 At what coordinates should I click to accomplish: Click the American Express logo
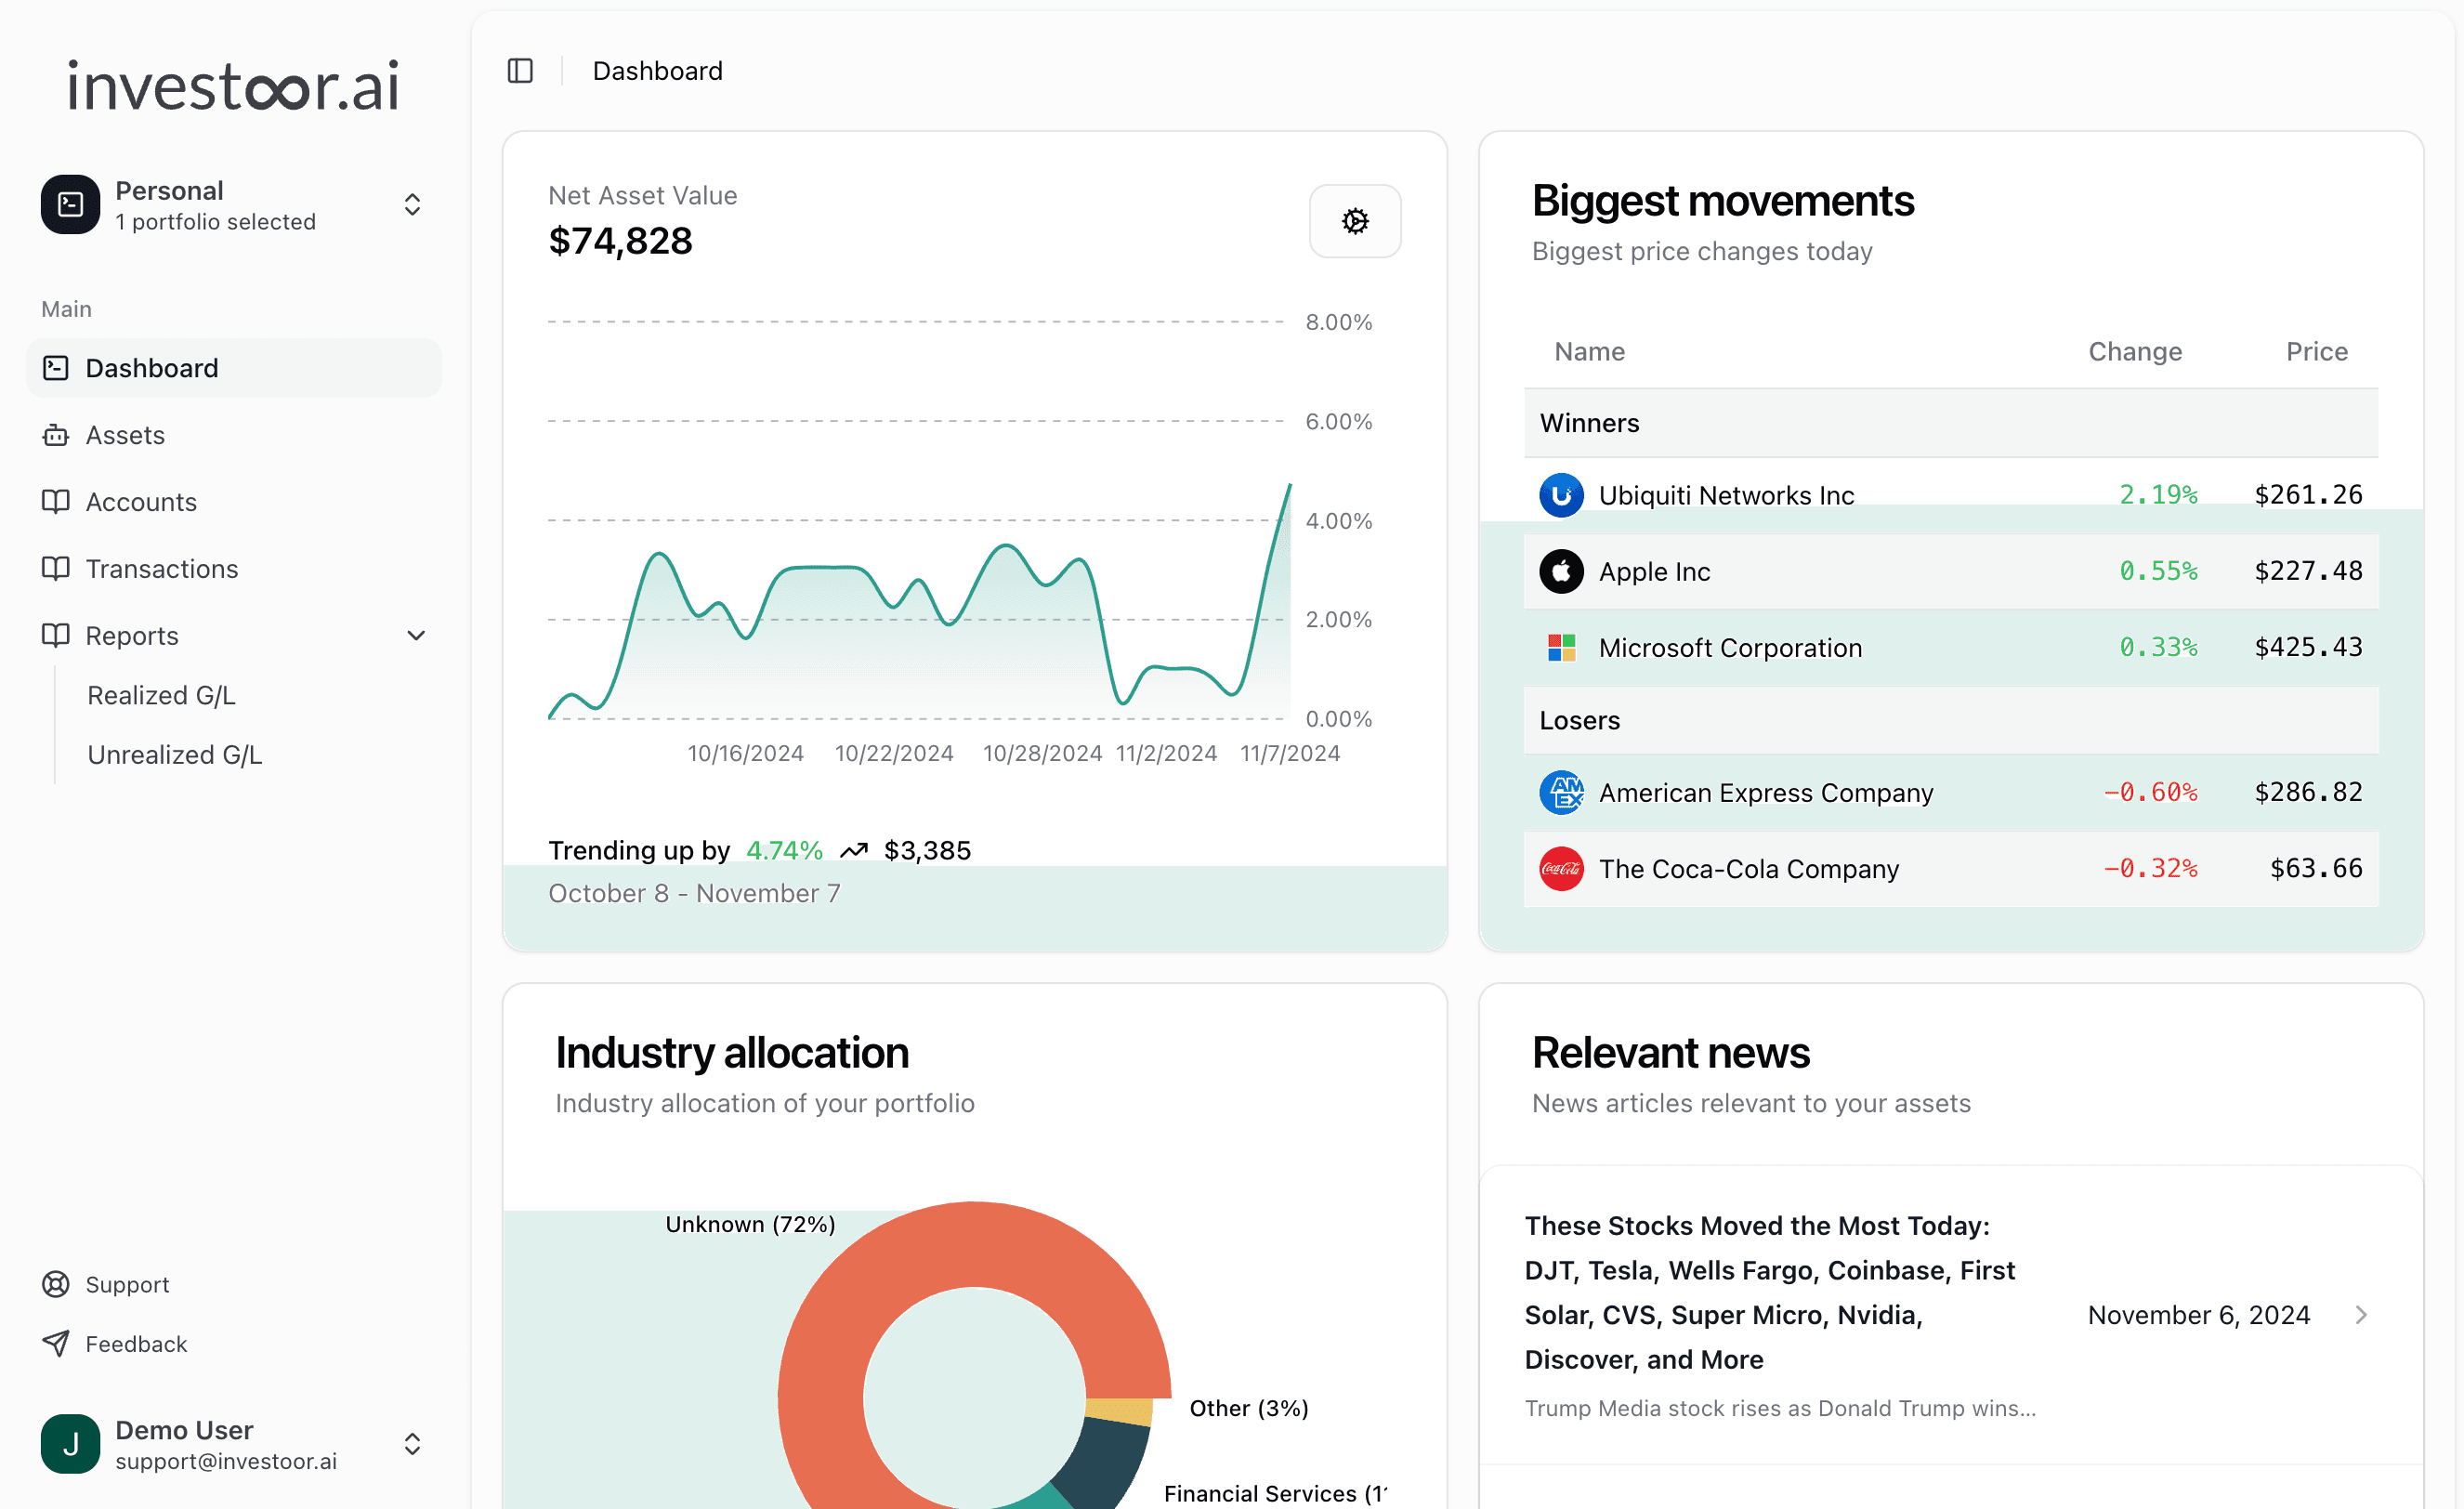point(1561,793)
